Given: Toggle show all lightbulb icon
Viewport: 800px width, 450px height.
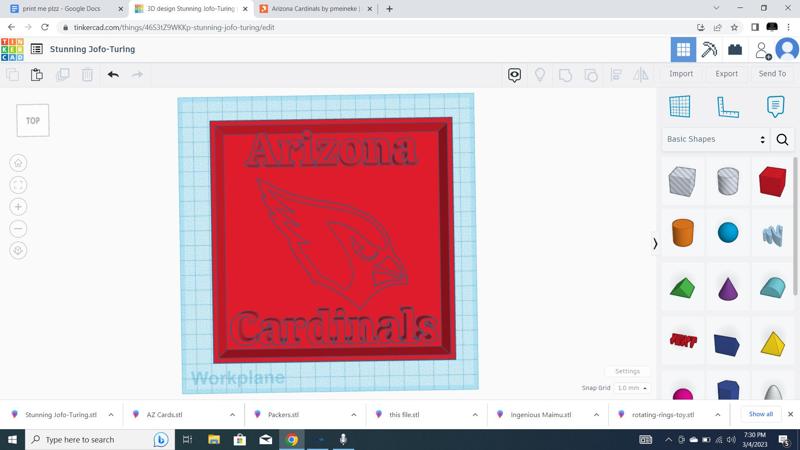Looking at the screenshot, I should [540, 75].
